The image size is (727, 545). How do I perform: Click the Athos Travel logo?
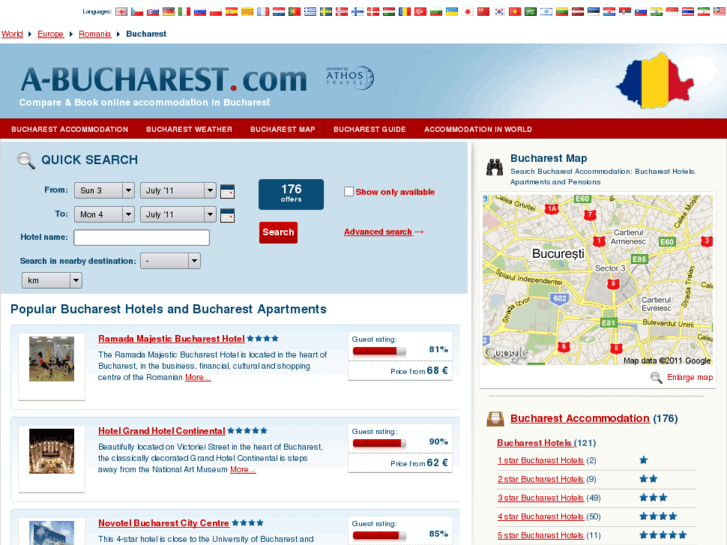350,77
